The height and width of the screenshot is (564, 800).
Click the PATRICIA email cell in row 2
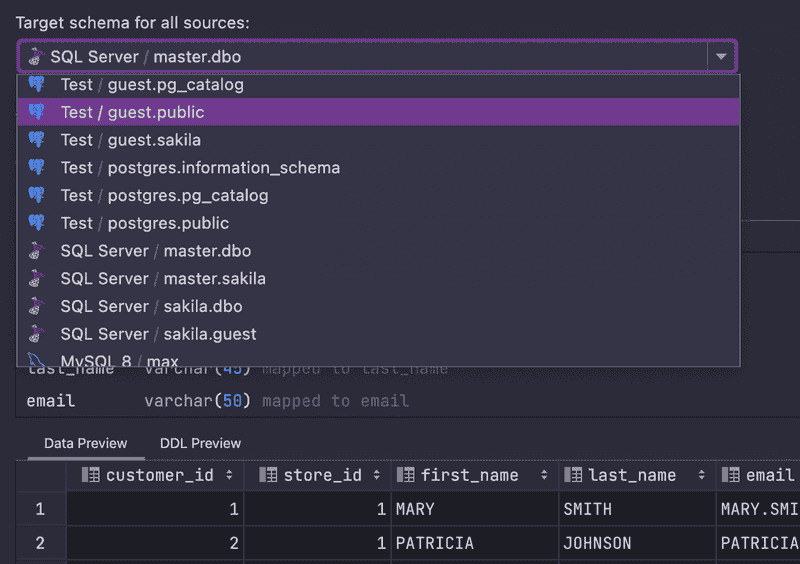pyautogui.click(x=758, y=543)
